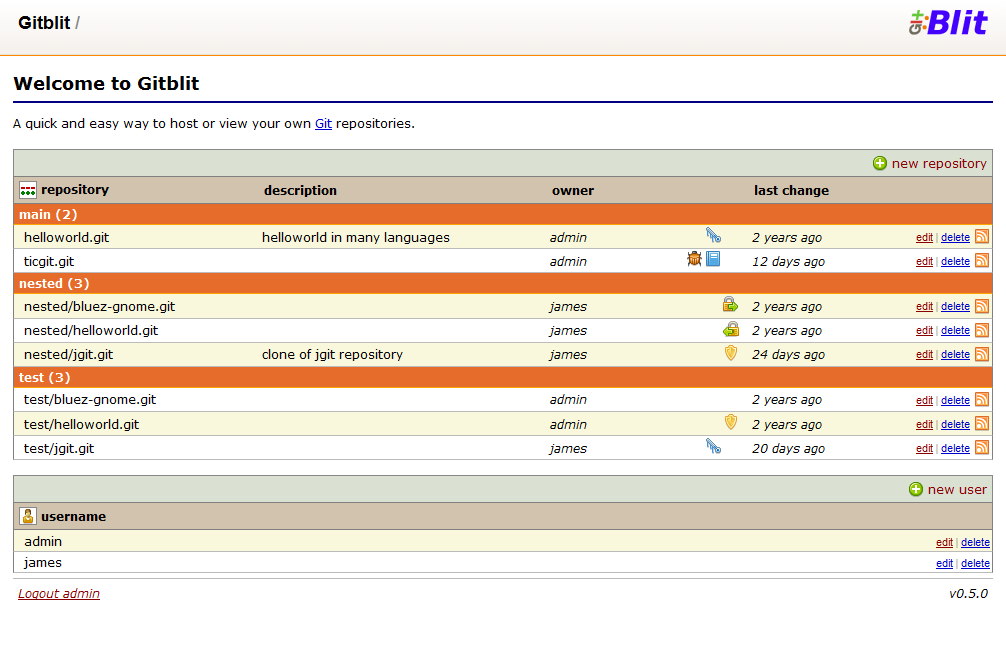Open nested/helloworld.git repository name

pos(91,331)
